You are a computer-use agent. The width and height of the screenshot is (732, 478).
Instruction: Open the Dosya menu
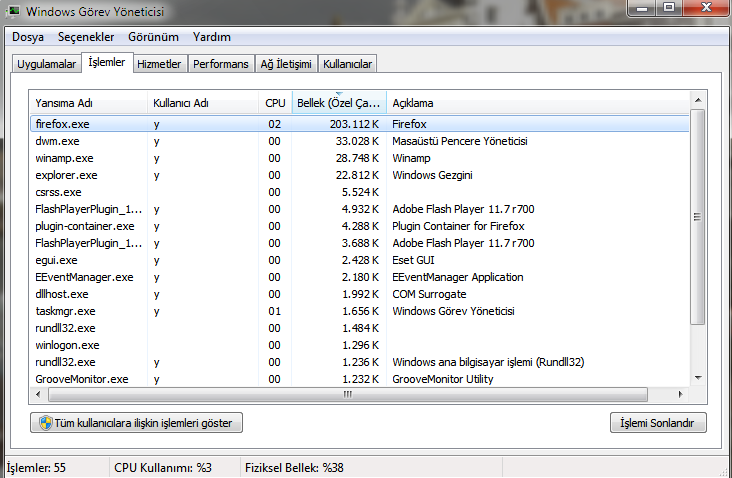coord(28,37)
